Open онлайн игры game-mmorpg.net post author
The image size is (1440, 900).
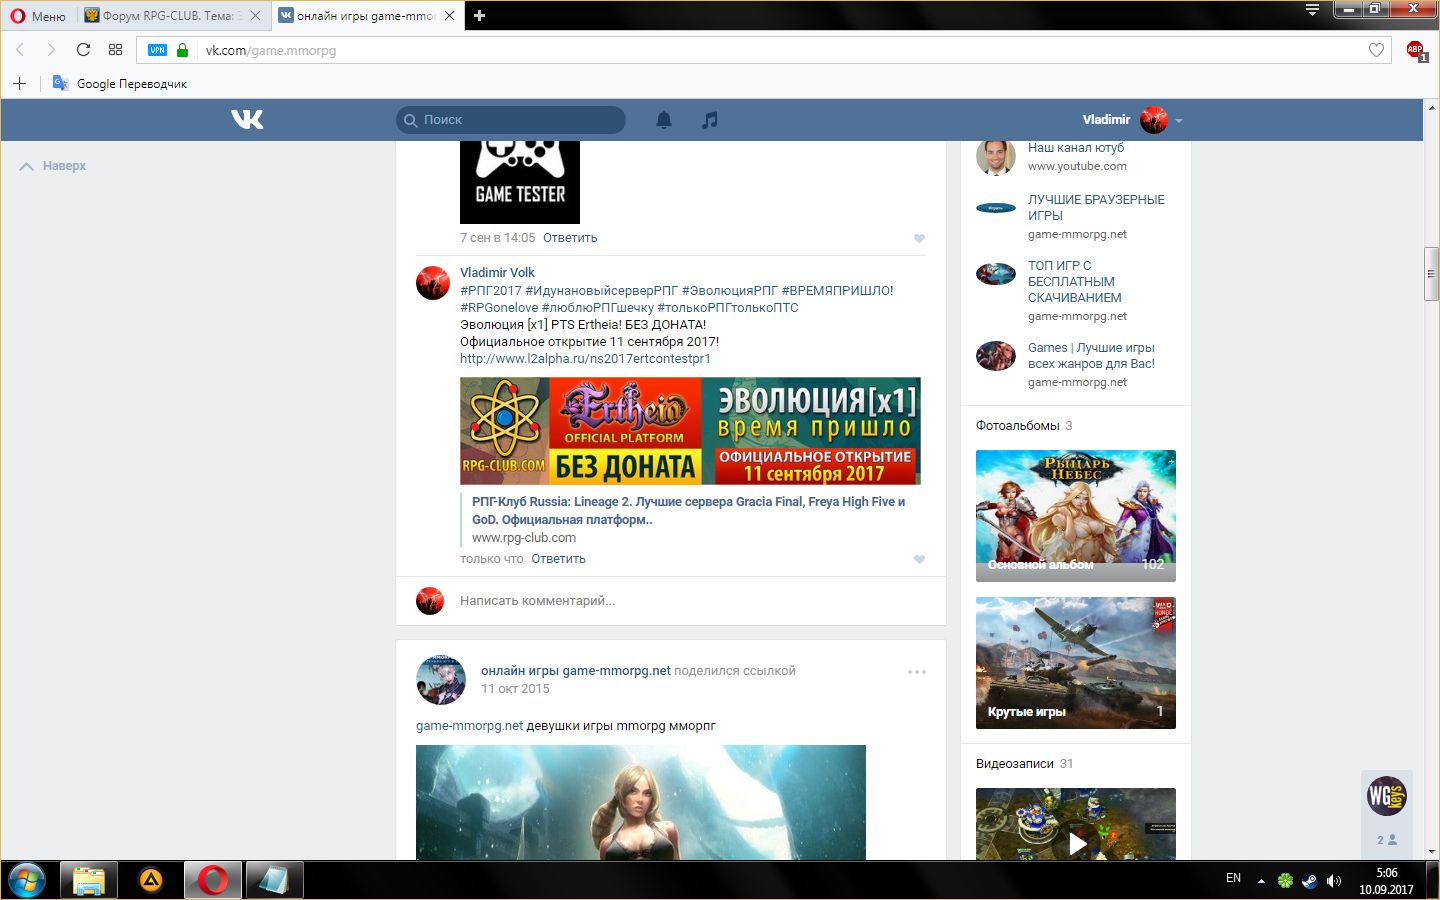[x=575, y=671]
